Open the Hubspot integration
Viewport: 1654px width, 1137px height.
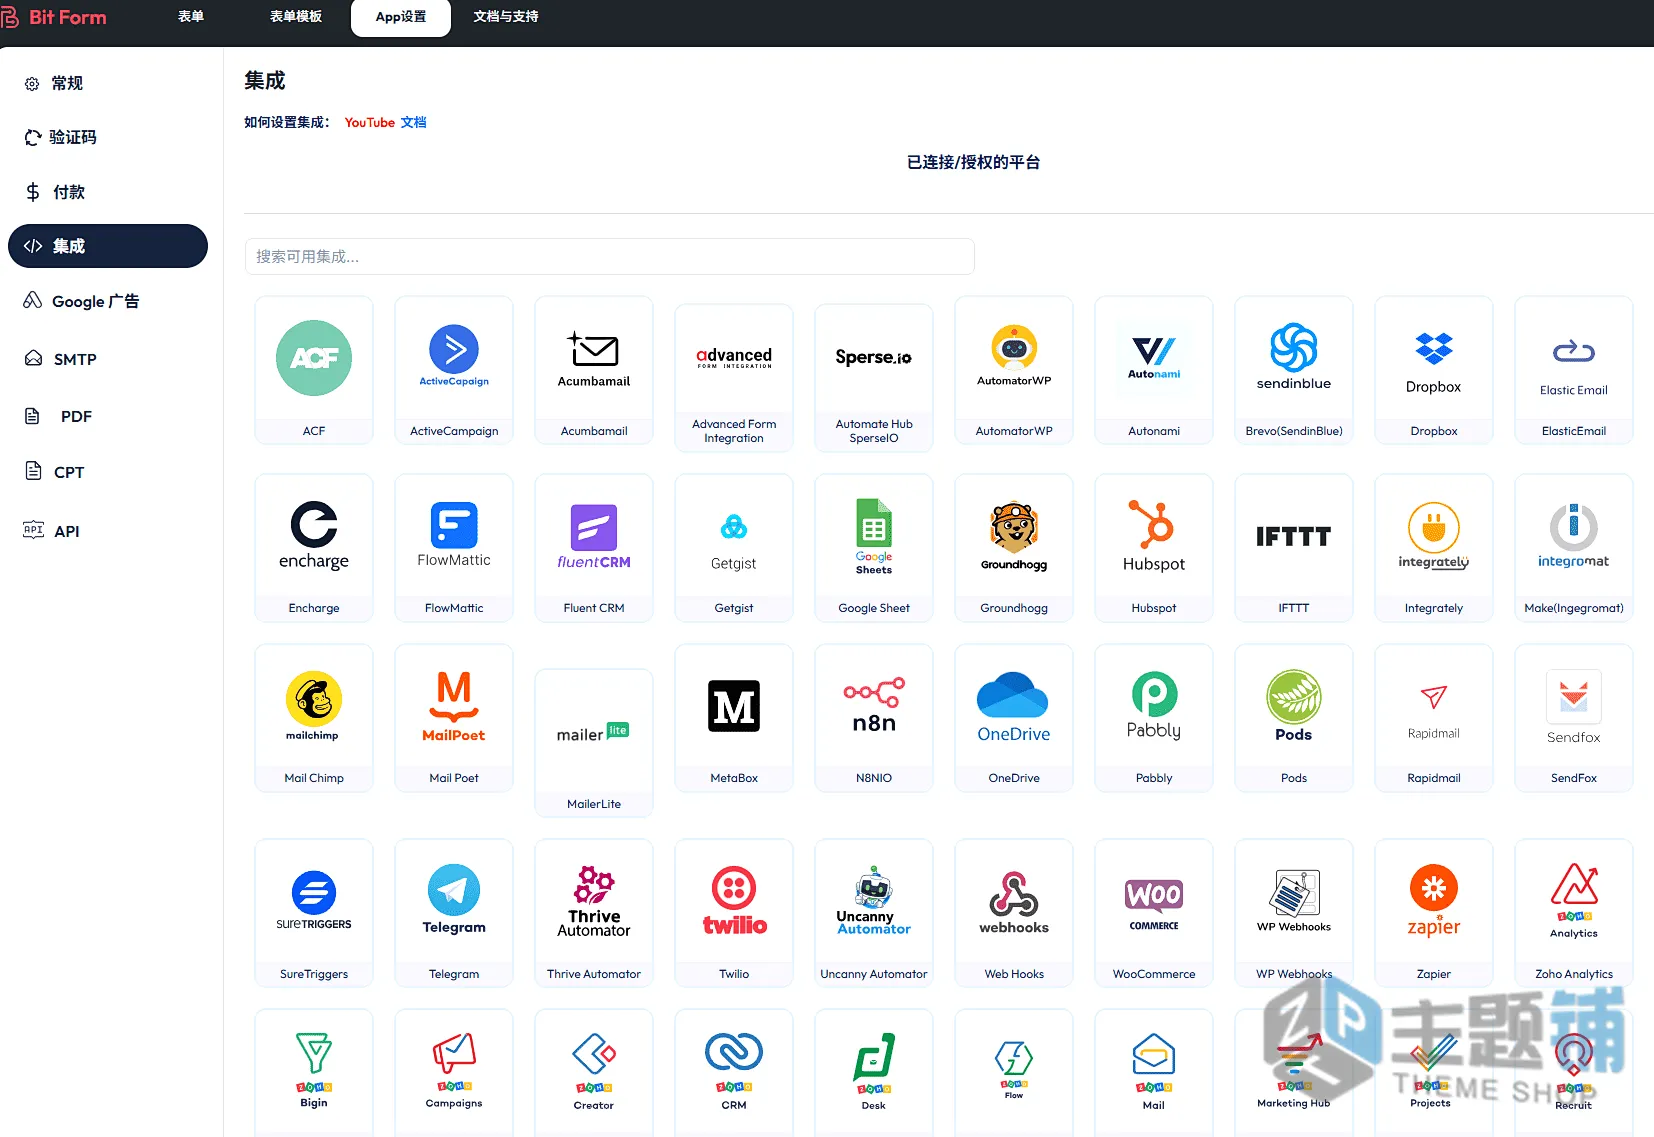[x=1154, y=548]
